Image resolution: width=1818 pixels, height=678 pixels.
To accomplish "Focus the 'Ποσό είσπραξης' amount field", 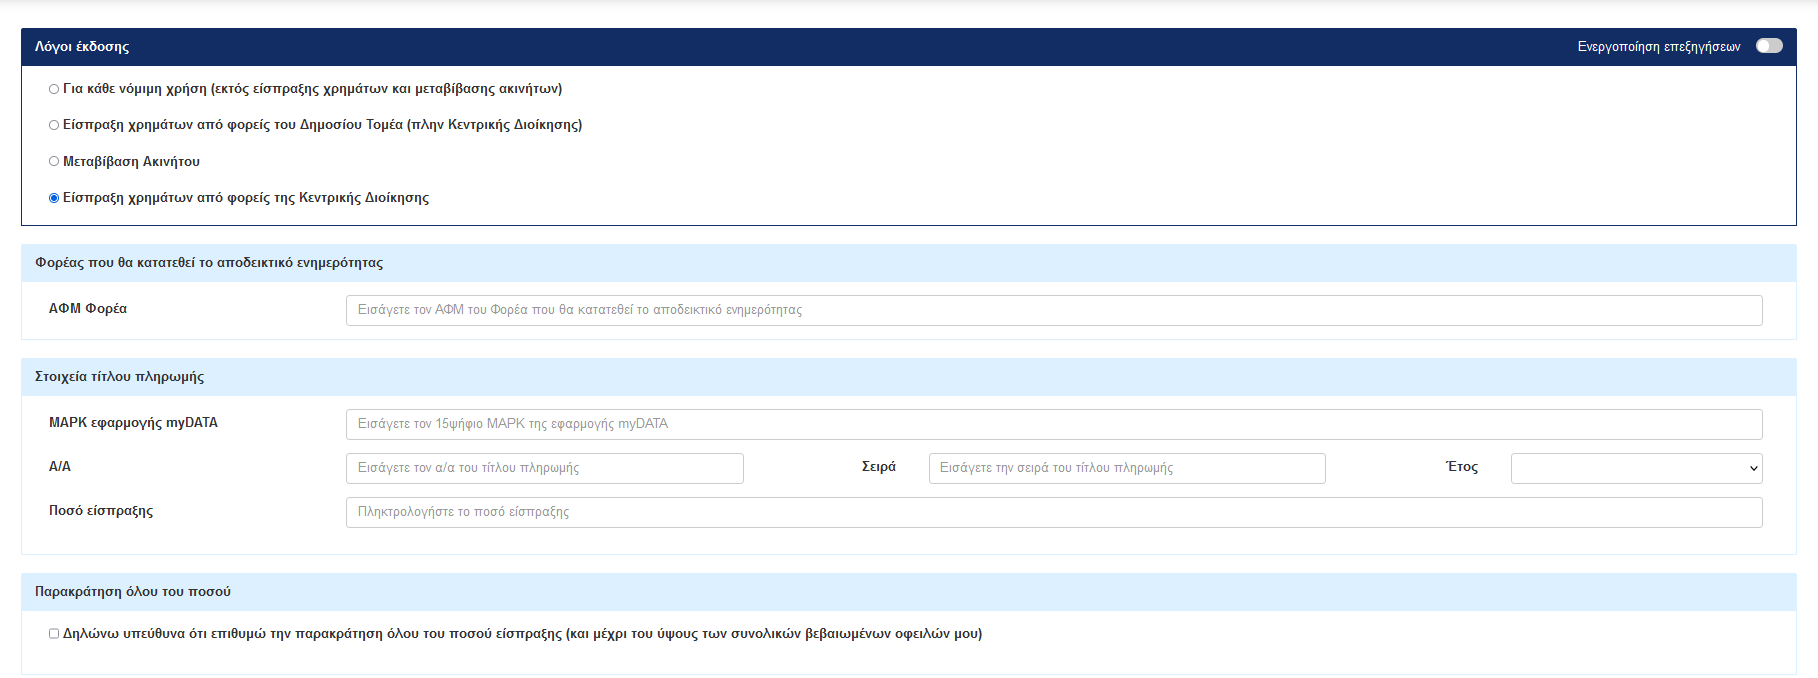I will tap(1053, 512).
